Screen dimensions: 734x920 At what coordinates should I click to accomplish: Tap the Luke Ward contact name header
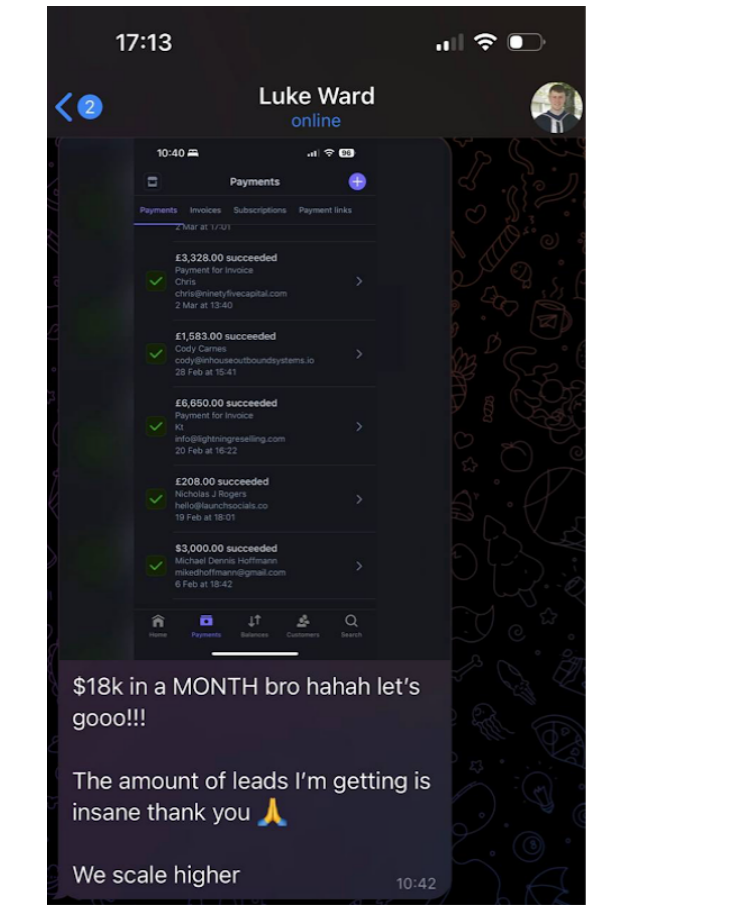pyautogui.click(x=317, y=96)
